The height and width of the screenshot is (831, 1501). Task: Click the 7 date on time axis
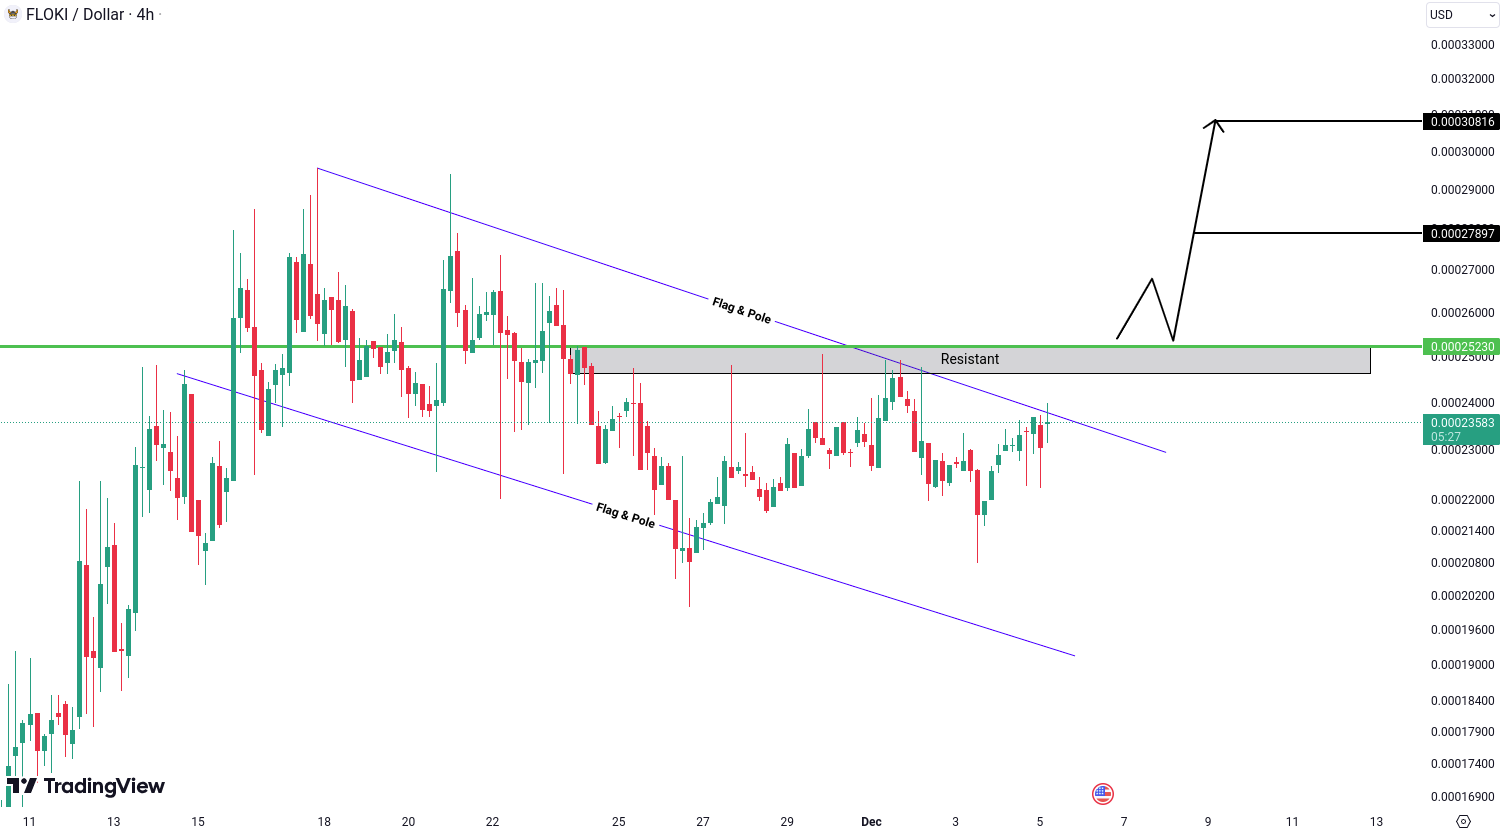(x=1124, y=822)
